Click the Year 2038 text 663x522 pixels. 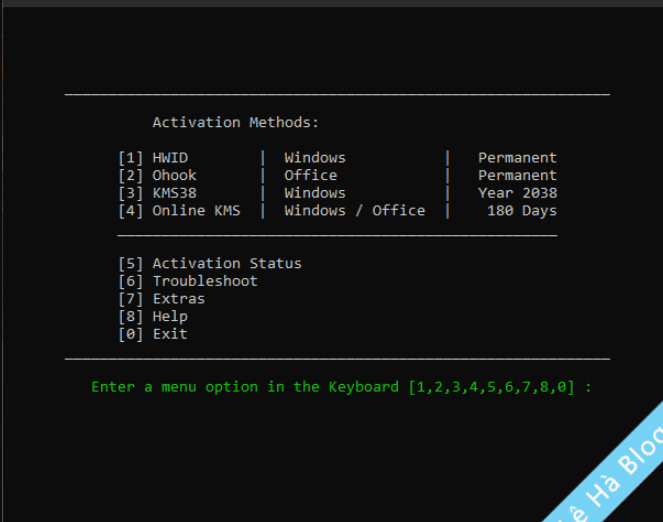click(517, 193)
